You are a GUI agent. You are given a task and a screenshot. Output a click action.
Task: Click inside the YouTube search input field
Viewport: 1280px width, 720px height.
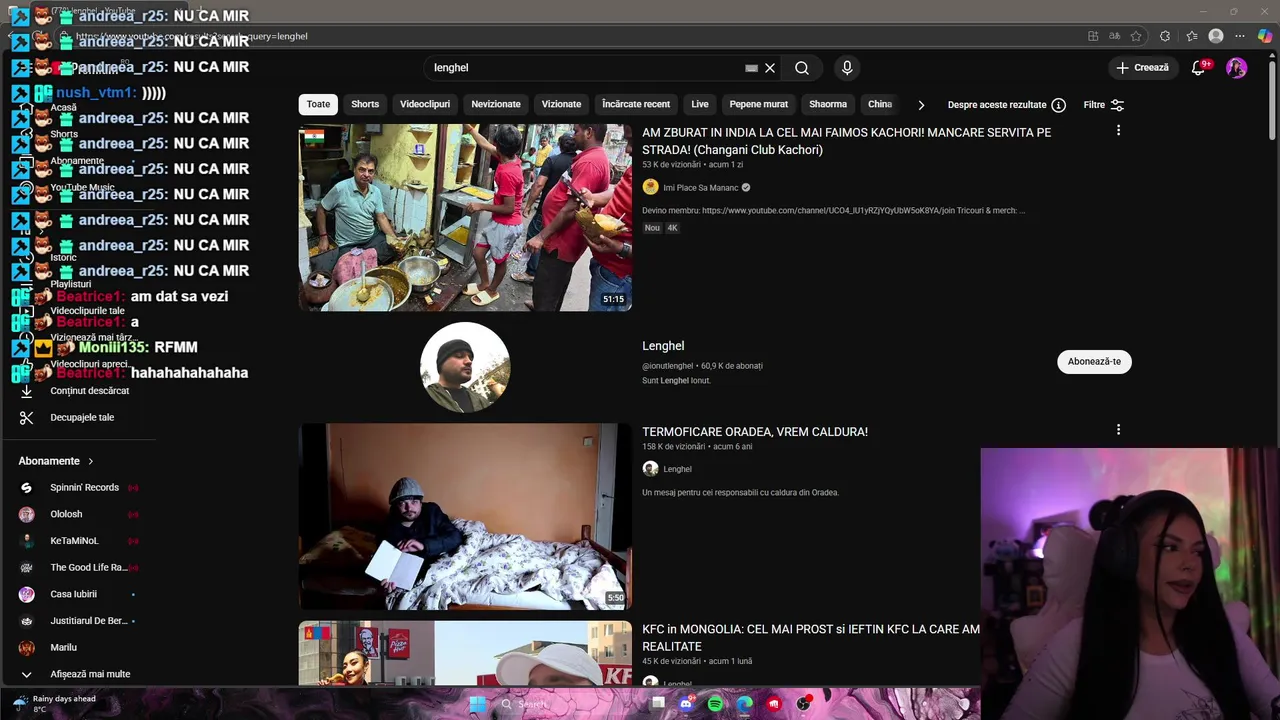(x=585, y=68)
